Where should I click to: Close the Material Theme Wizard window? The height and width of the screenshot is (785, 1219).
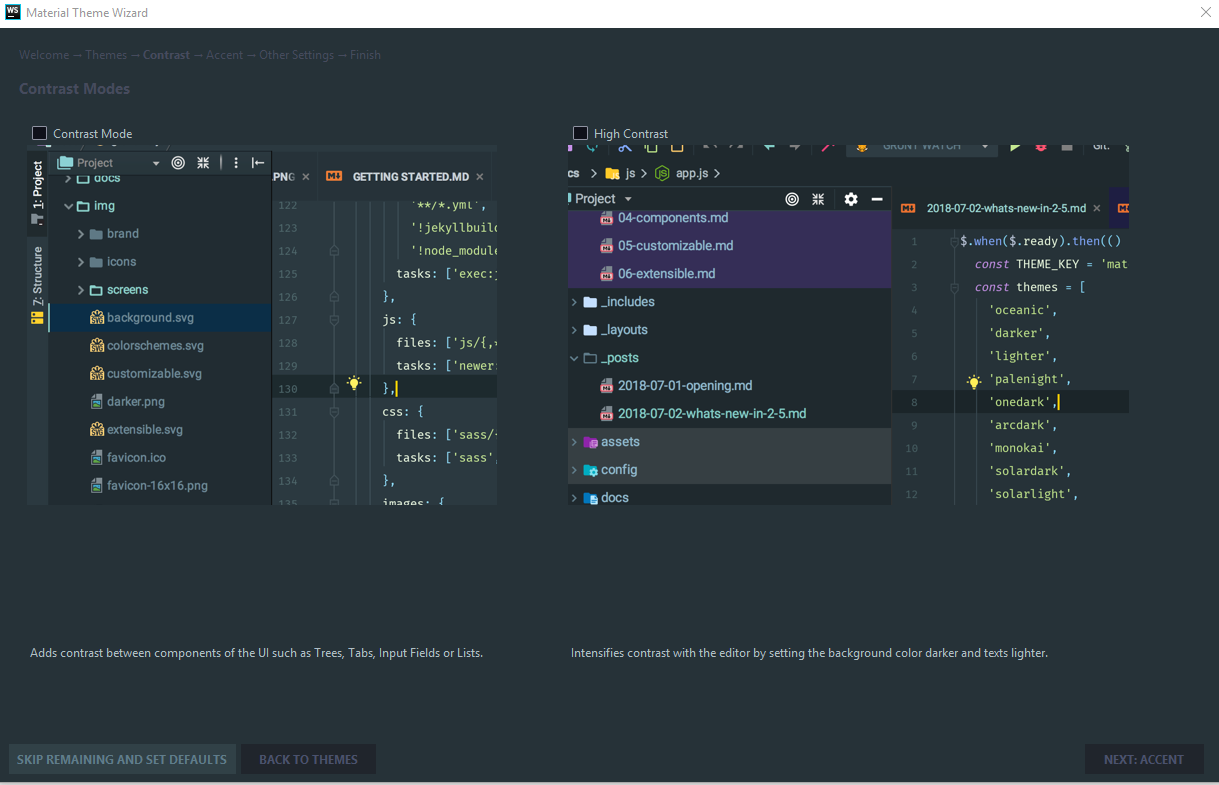point(1205,12)
